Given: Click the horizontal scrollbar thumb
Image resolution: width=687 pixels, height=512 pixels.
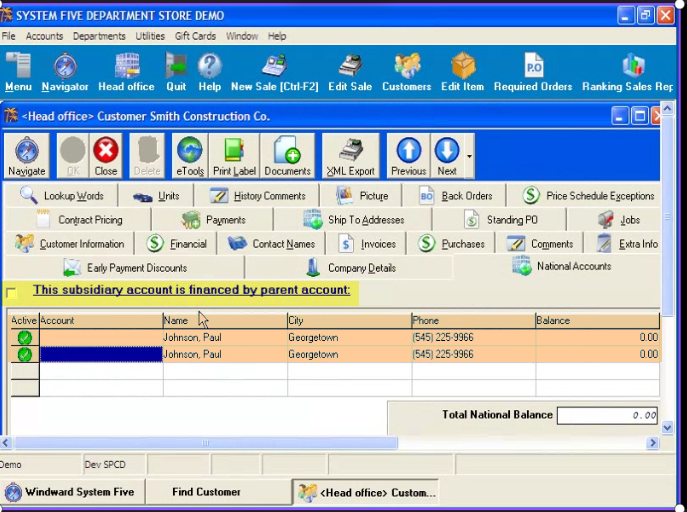Looking at the screenshot, I should [205, 443].
